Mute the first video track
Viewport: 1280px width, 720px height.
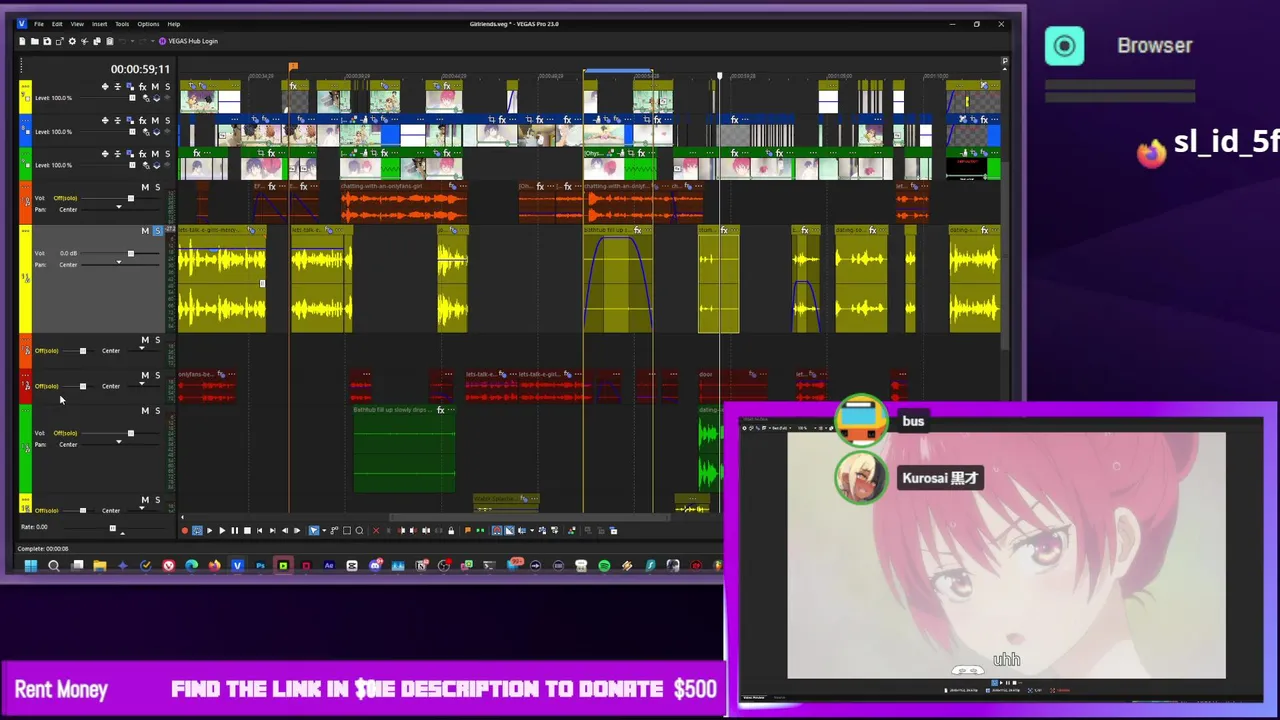tap(155, 87)
